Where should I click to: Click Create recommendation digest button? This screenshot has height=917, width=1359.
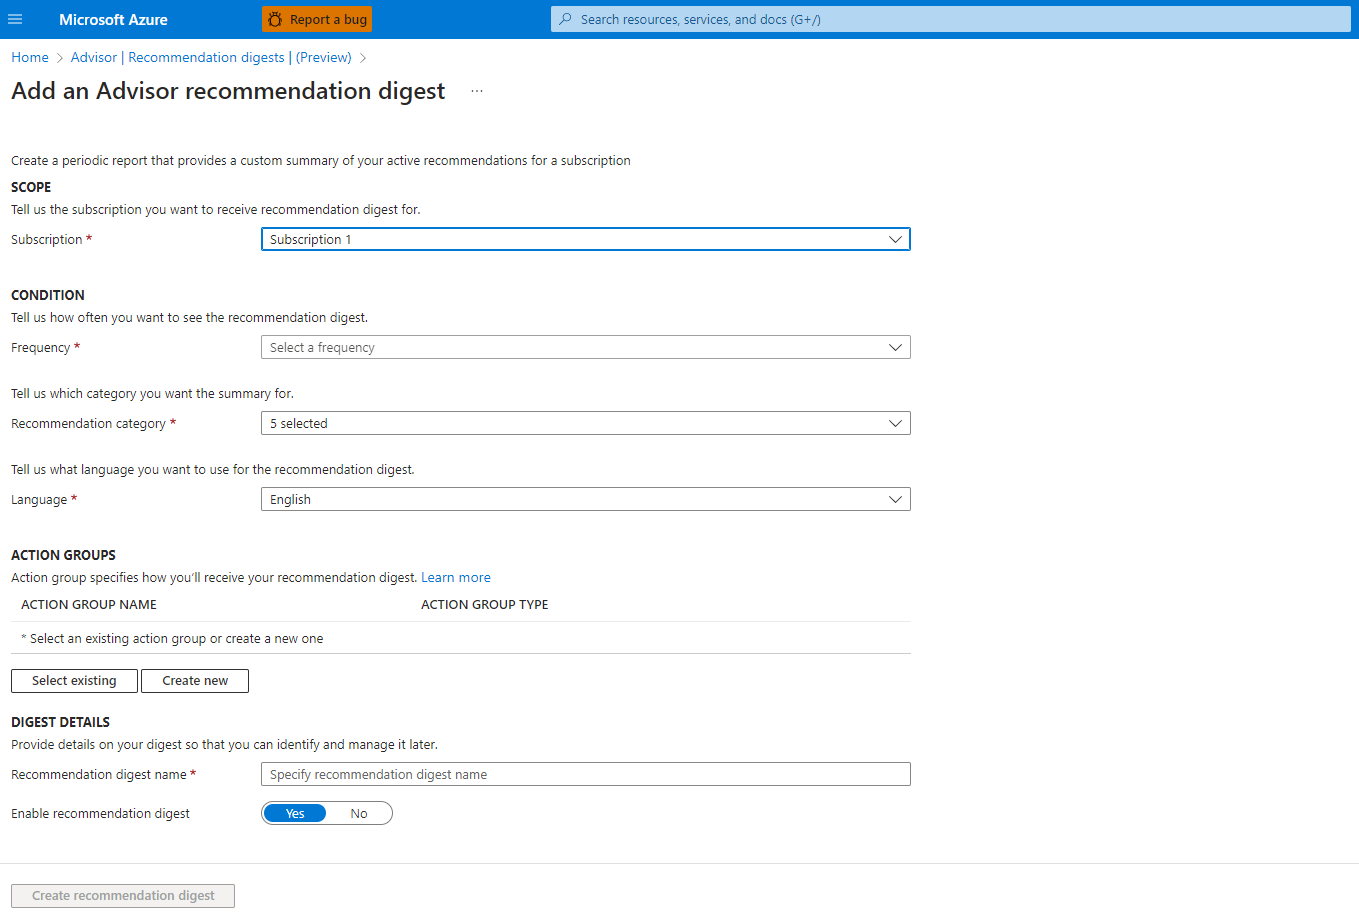123,896
